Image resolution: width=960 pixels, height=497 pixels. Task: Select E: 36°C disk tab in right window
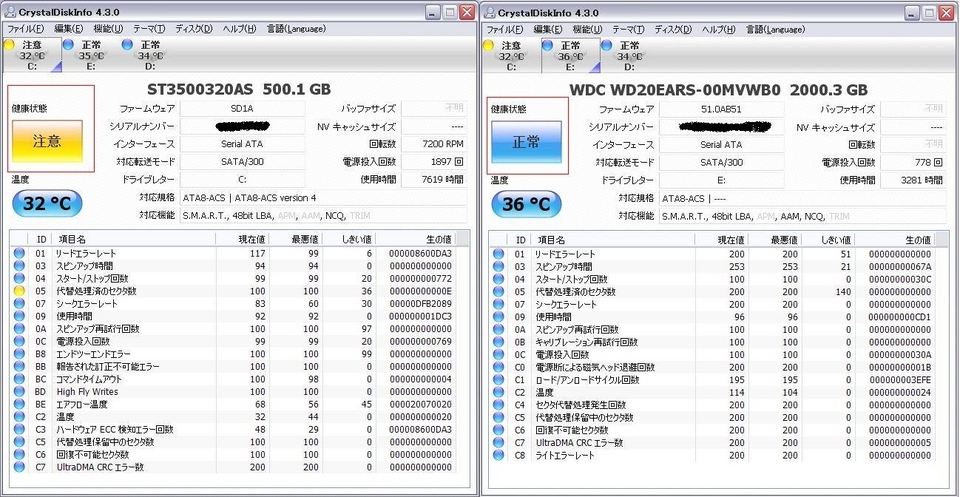571,56
